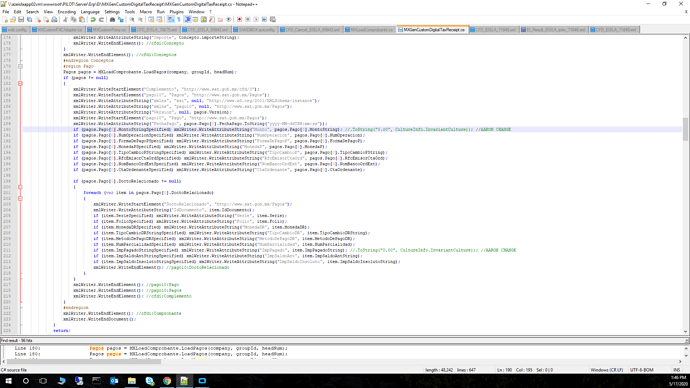This screenshot has width=690, height=388.
Task: Open the Encoding menu
Action: (x=67, y=12)
